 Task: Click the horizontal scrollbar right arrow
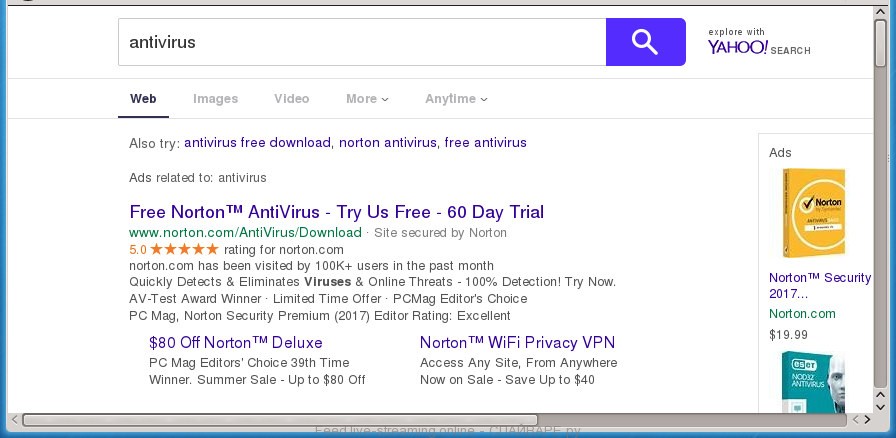(867, 420)
